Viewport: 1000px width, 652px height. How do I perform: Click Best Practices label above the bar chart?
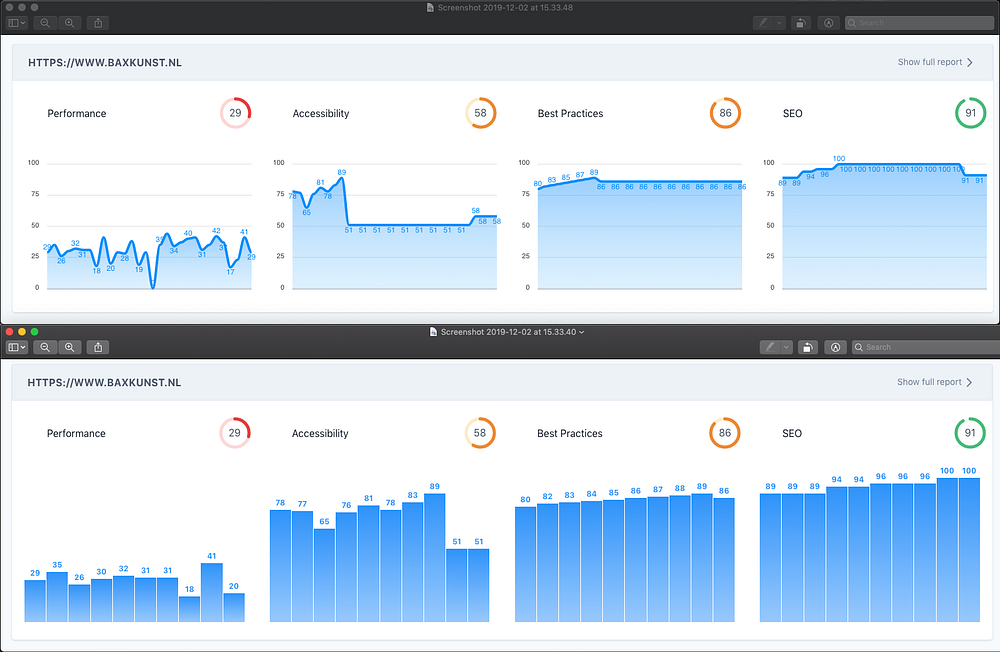[570, 433]
